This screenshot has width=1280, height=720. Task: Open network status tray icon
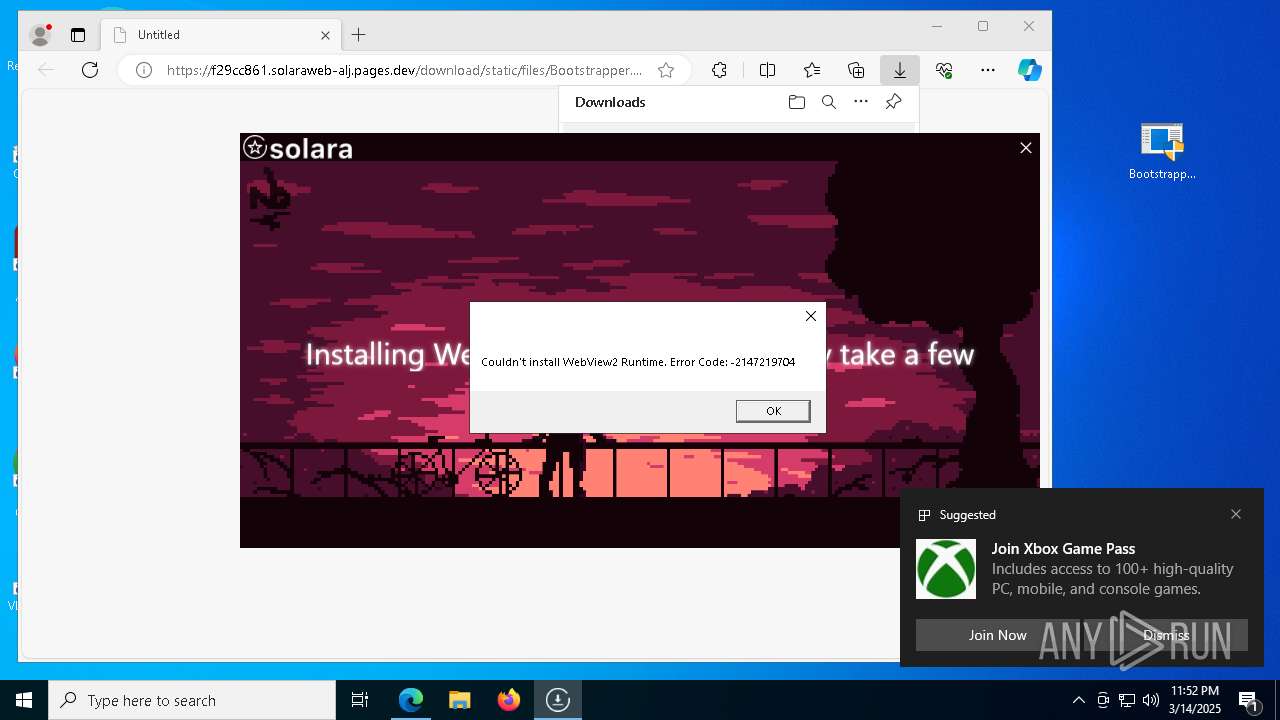coord(1127,700)
